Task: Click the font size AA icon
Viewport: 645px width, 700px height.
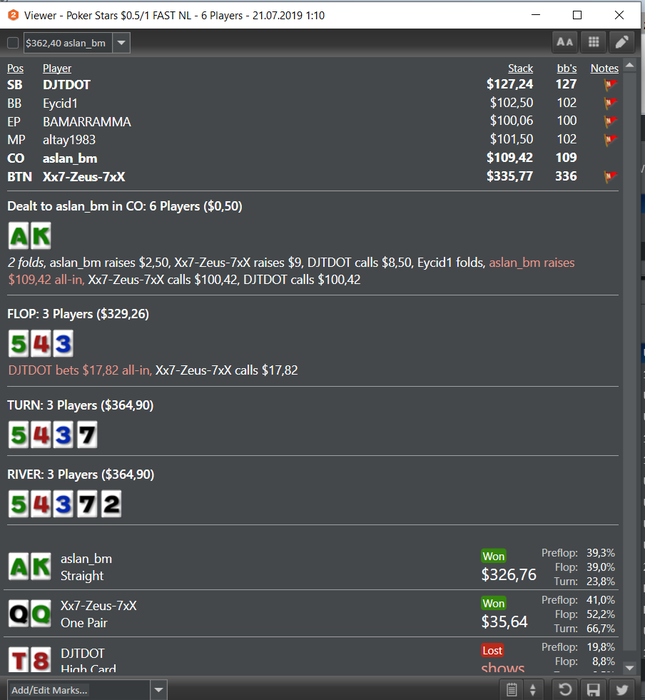Action: pos(565,42)
